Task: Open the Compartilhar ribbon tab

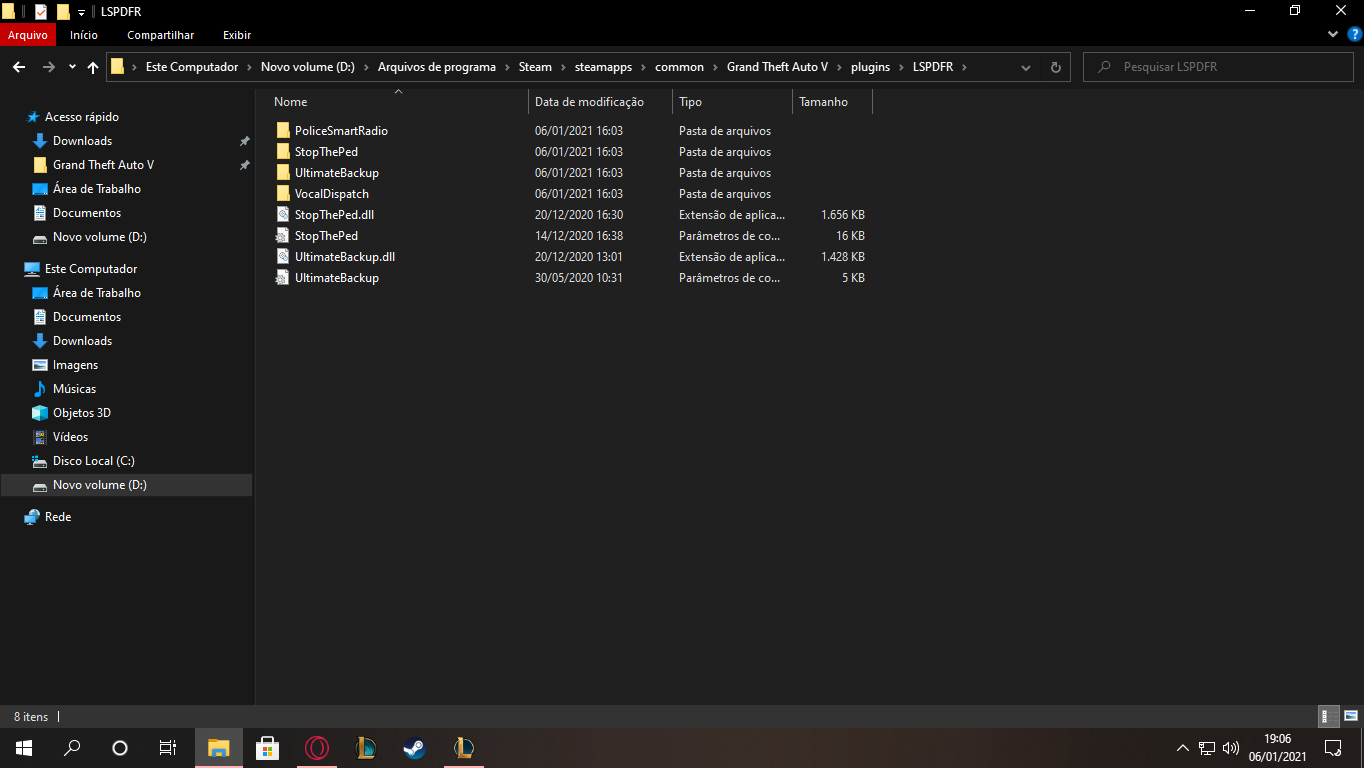Action: [x=160, y=35]
